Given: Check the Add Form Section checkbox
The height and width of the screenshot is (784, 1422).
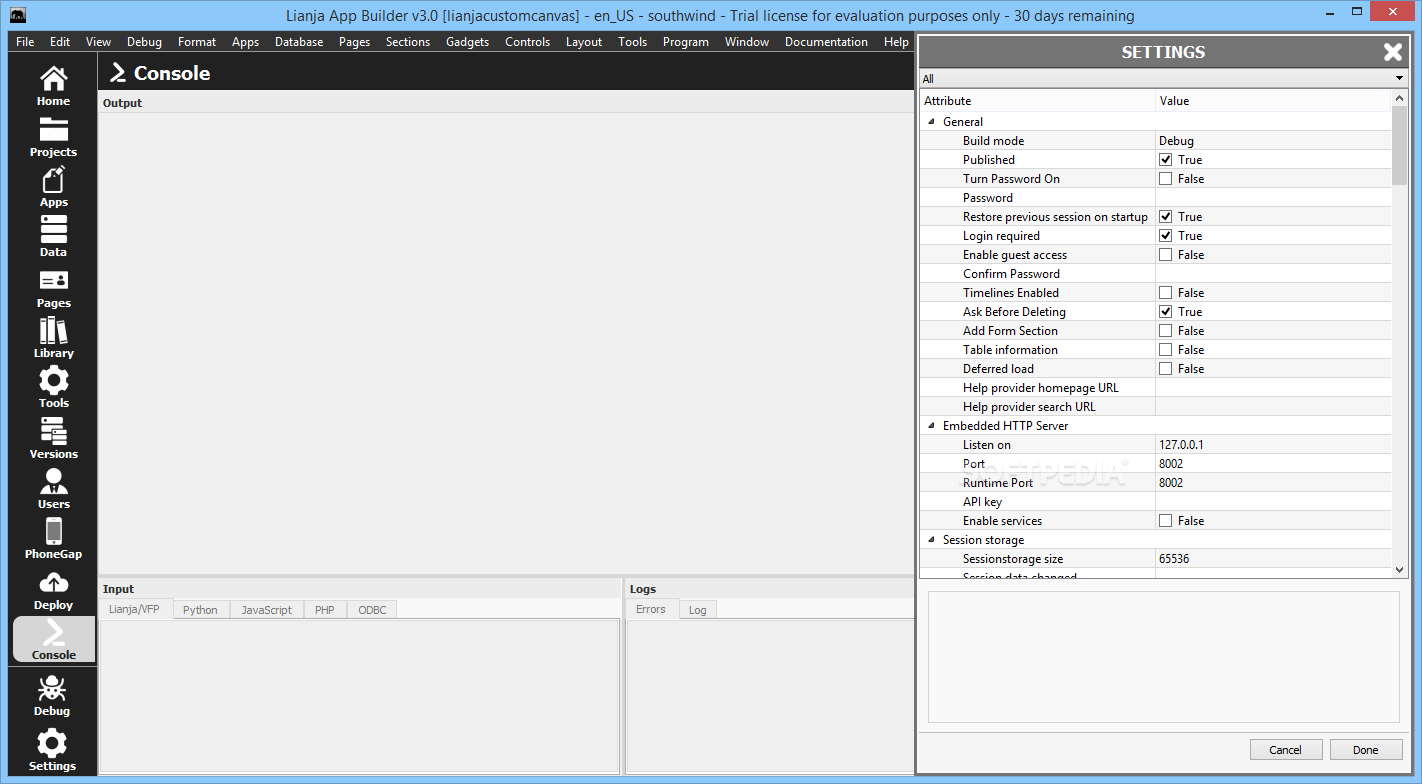Looking at the screenshot, I should pos(1165,330).
